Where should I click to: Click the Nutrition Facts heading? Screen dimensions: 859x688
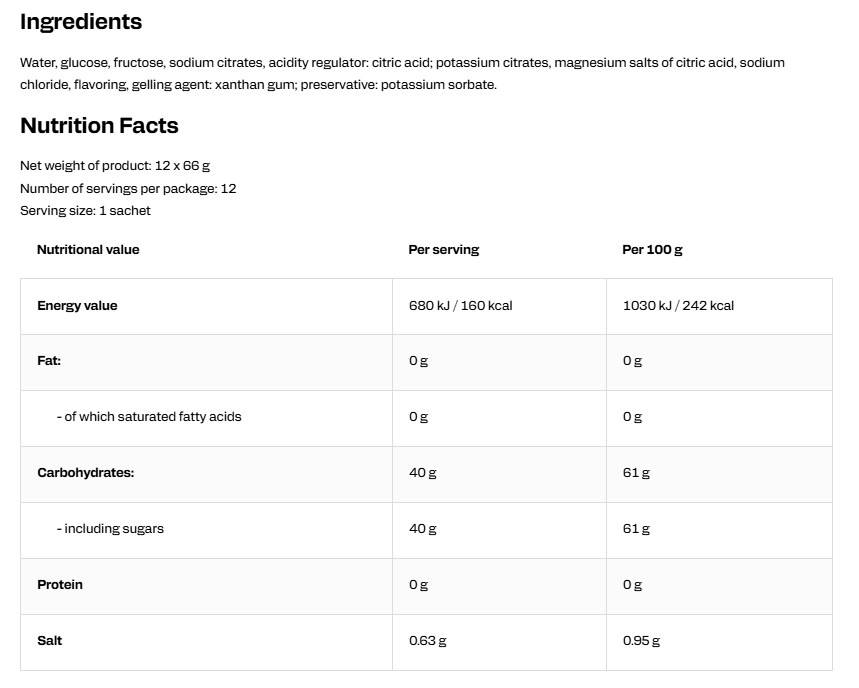pos(99,125)
